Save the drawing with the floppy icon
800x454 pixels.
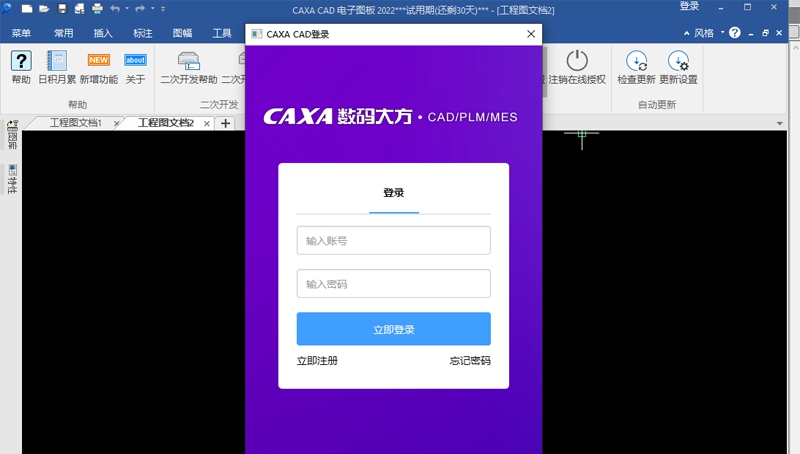point(62,9)
